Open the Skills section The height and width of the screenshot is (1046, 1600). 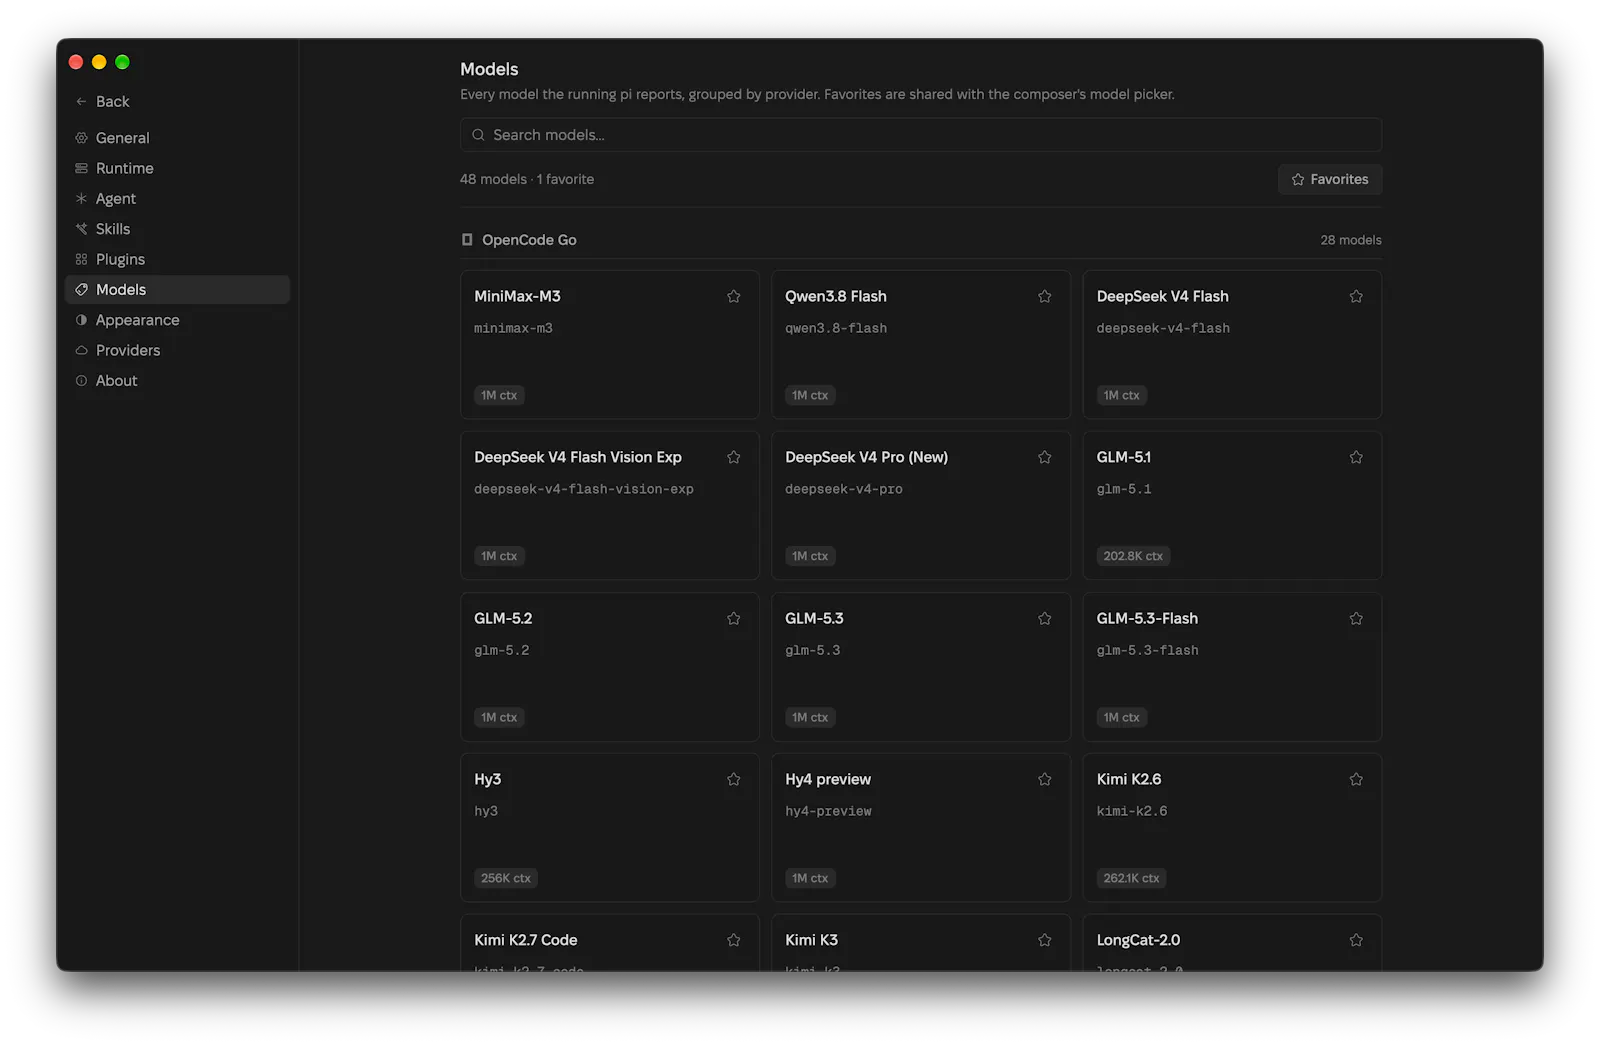[177, 229]
